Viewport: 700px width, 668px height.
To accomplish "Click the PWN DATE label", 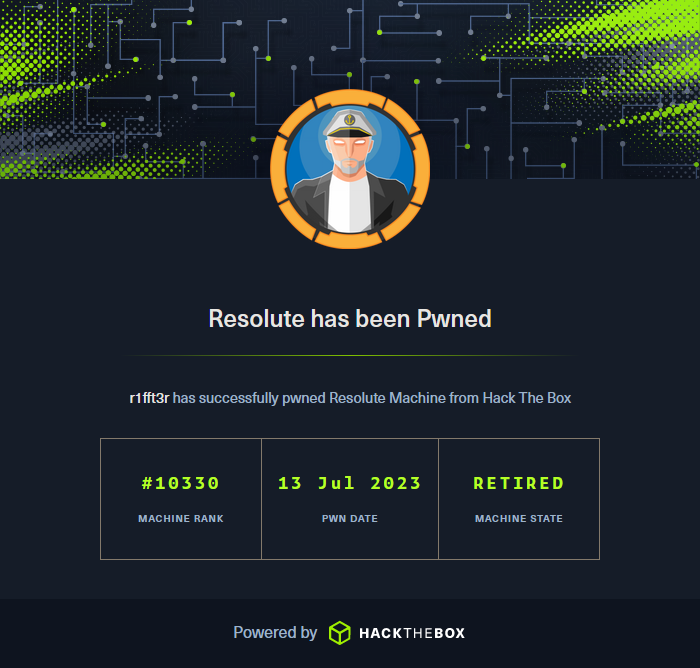I will 350,518.
